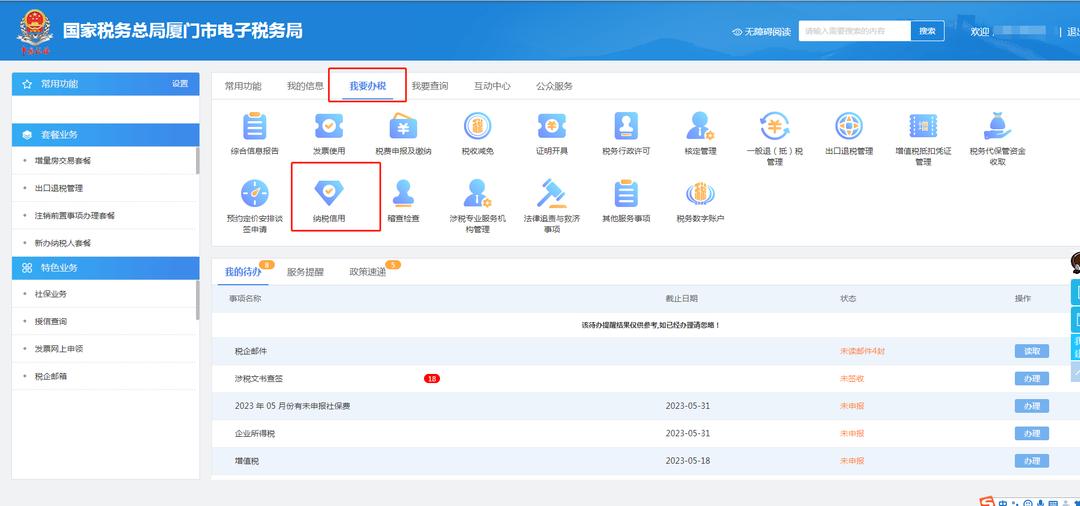Click the red 18 badge on 涉税文书查签
This screenshot has width=1080, height=506.
coord(432,379)
